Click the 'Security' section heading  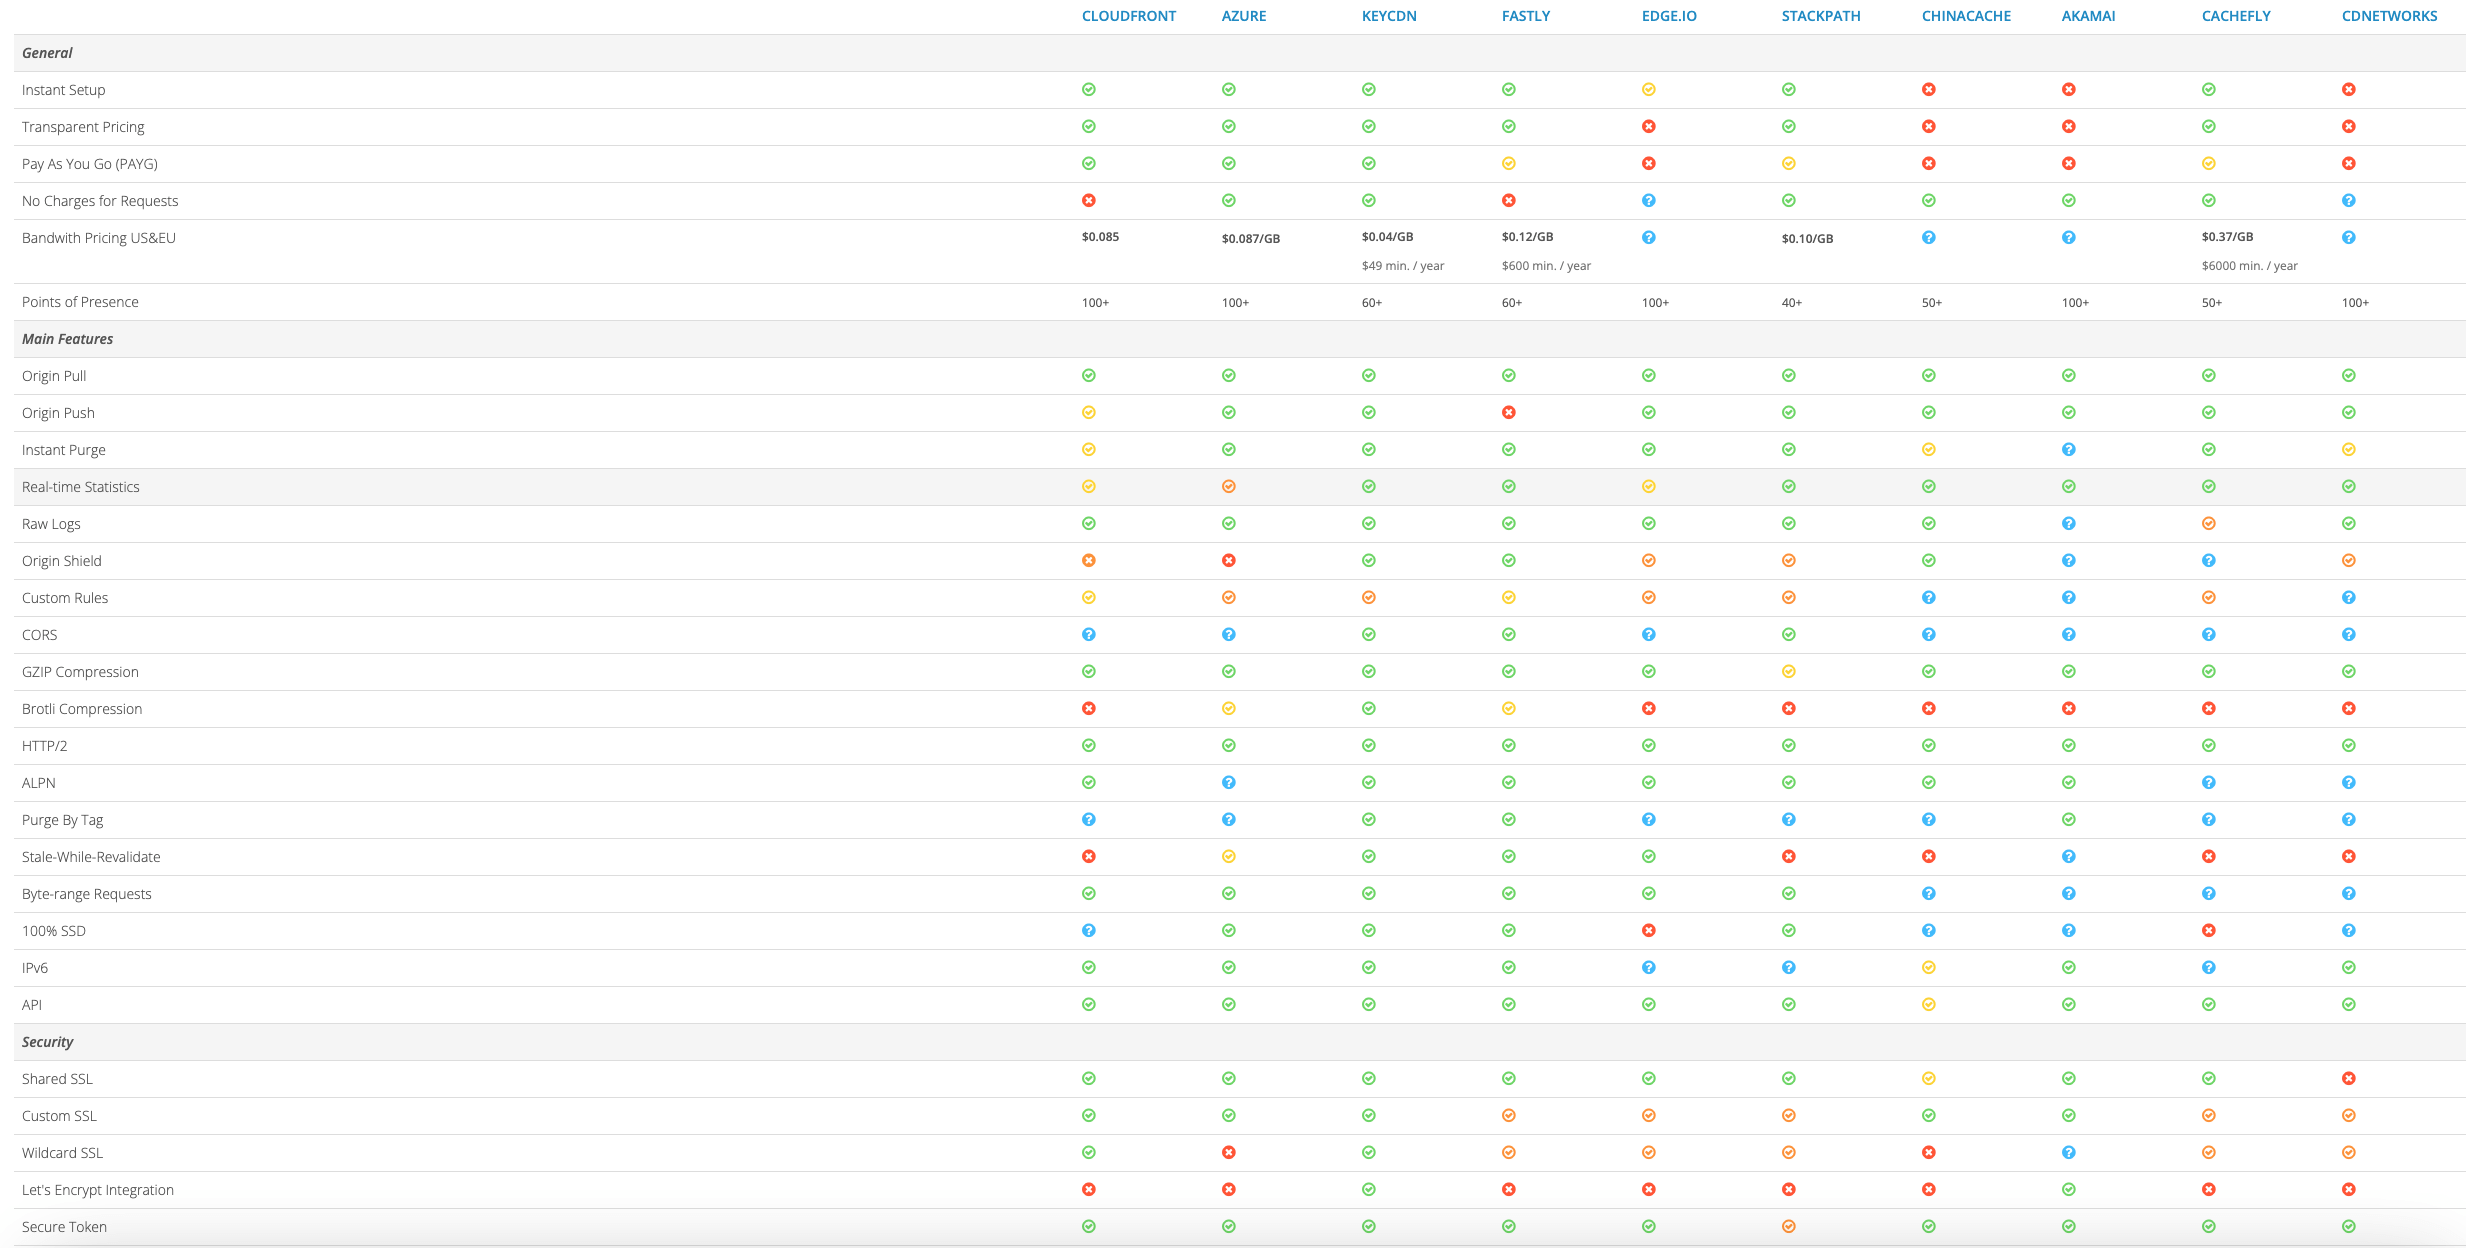[x=47, y=1042]
